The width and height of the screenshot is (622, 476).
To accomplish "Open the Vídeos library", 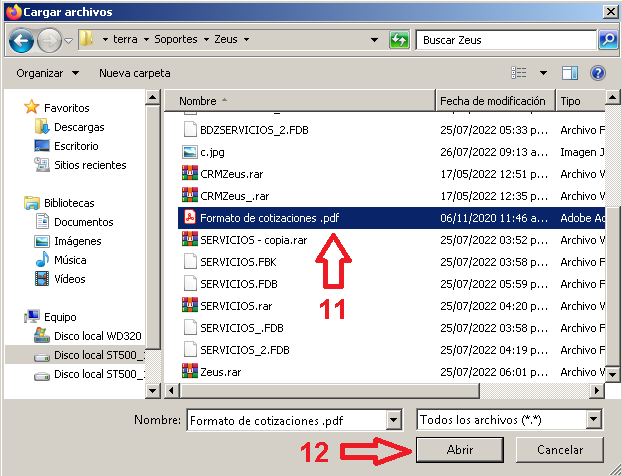I will pyautogui.click(x=70, y=279).
